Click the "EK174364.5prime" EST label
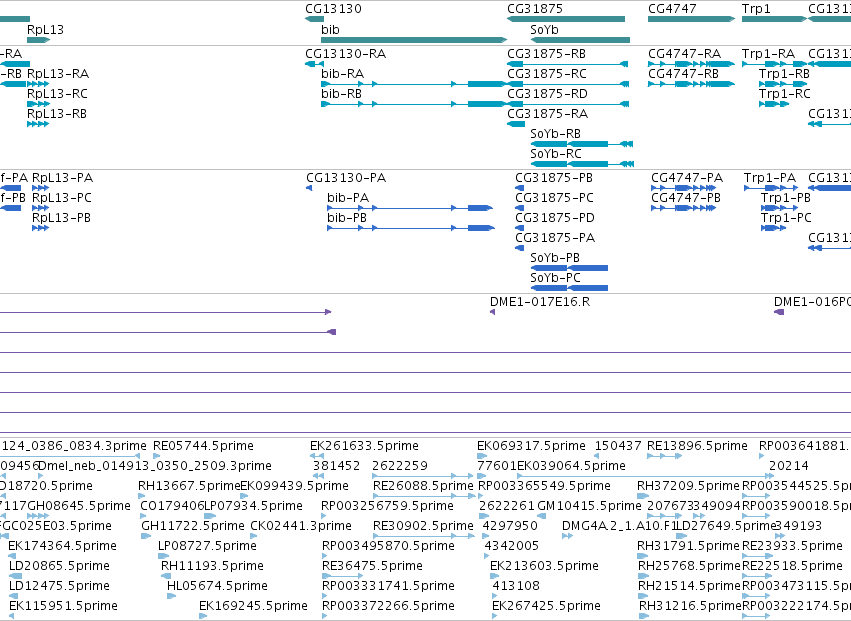 click(x=62, y=546)
